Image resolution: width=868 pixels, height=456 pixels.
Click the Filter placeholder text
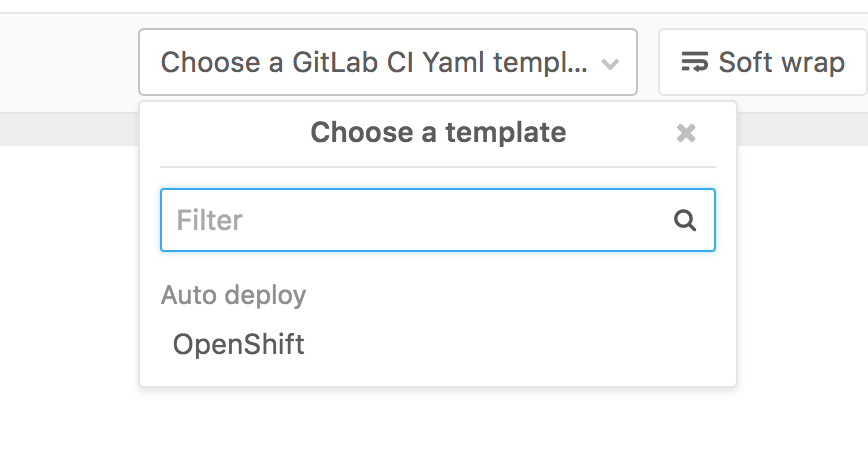[210, 220]
